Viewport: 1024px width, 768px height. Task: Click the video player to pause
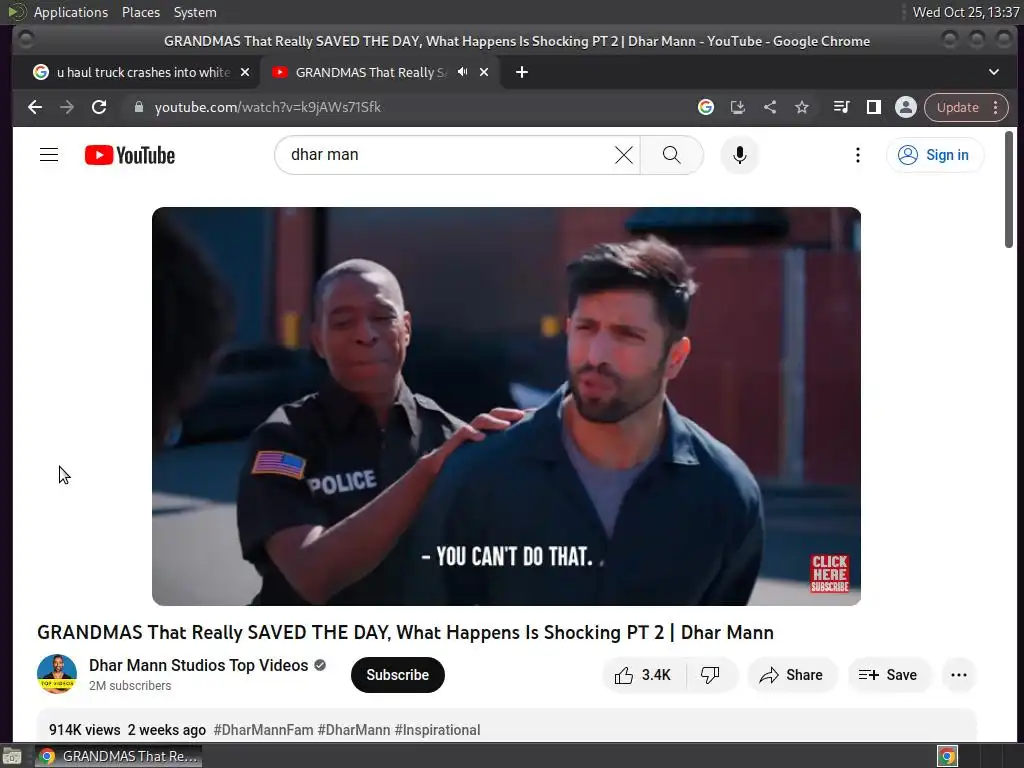tap(506, 406)
